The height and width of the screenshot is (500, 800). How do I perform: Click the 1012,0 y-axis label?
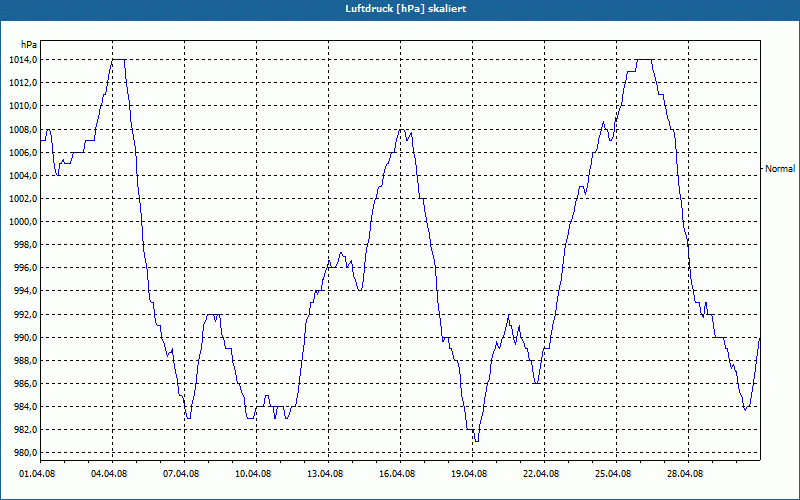coord(22,83)
